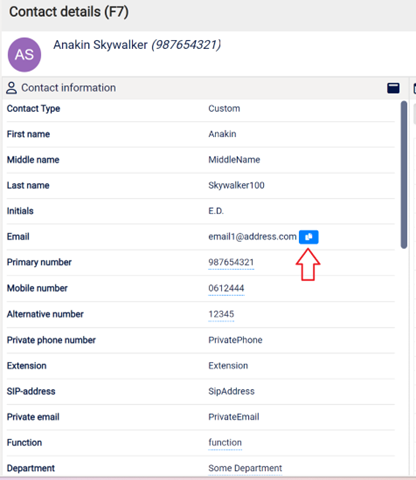Click the Extension field value
Screen dimensions: 416x480
tap(228, 366)
